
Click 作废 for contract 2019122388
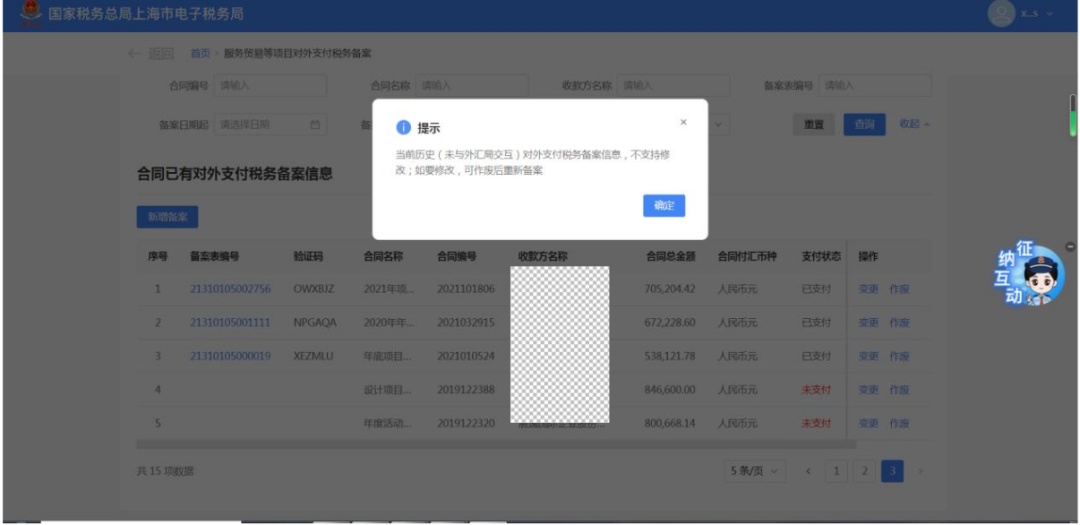[900, 390]
